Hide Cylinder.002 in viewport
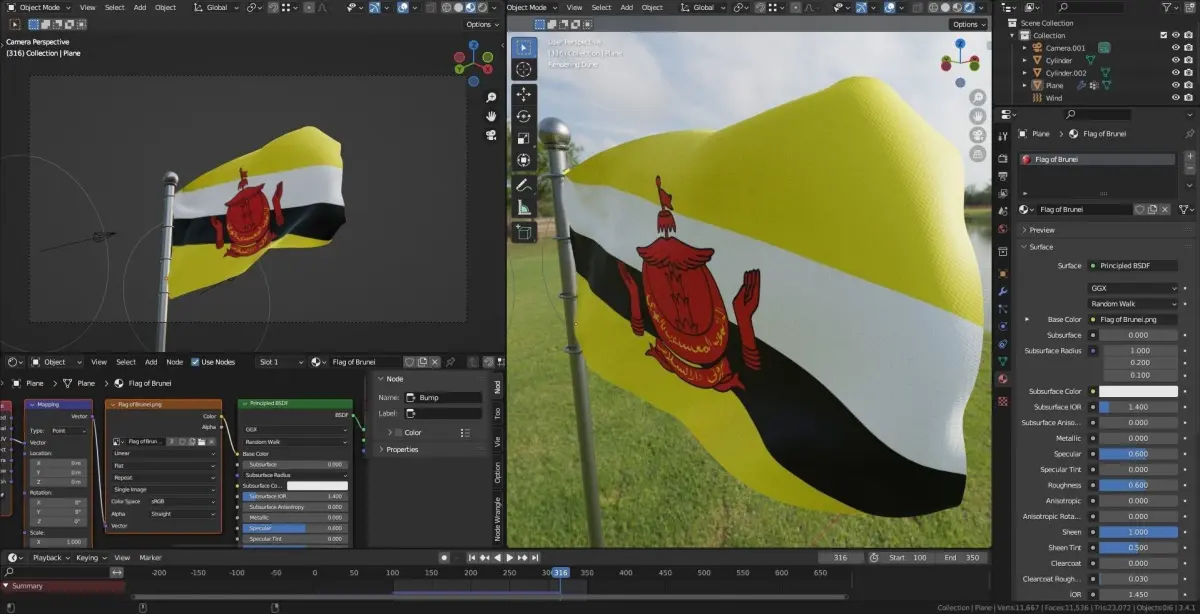The image size is (1200, 614). 1175,73
